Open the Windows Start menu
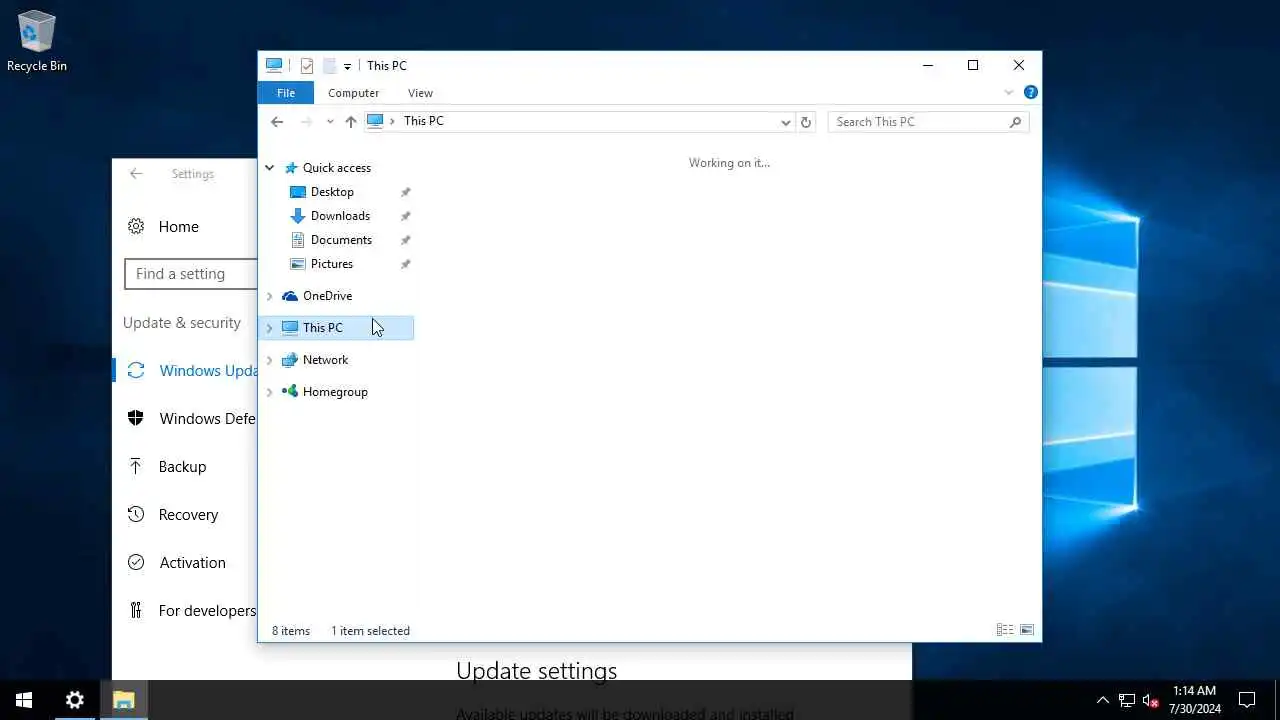Image resolution: width=1280 pixels, height=720 pixels. pos(24,700)
